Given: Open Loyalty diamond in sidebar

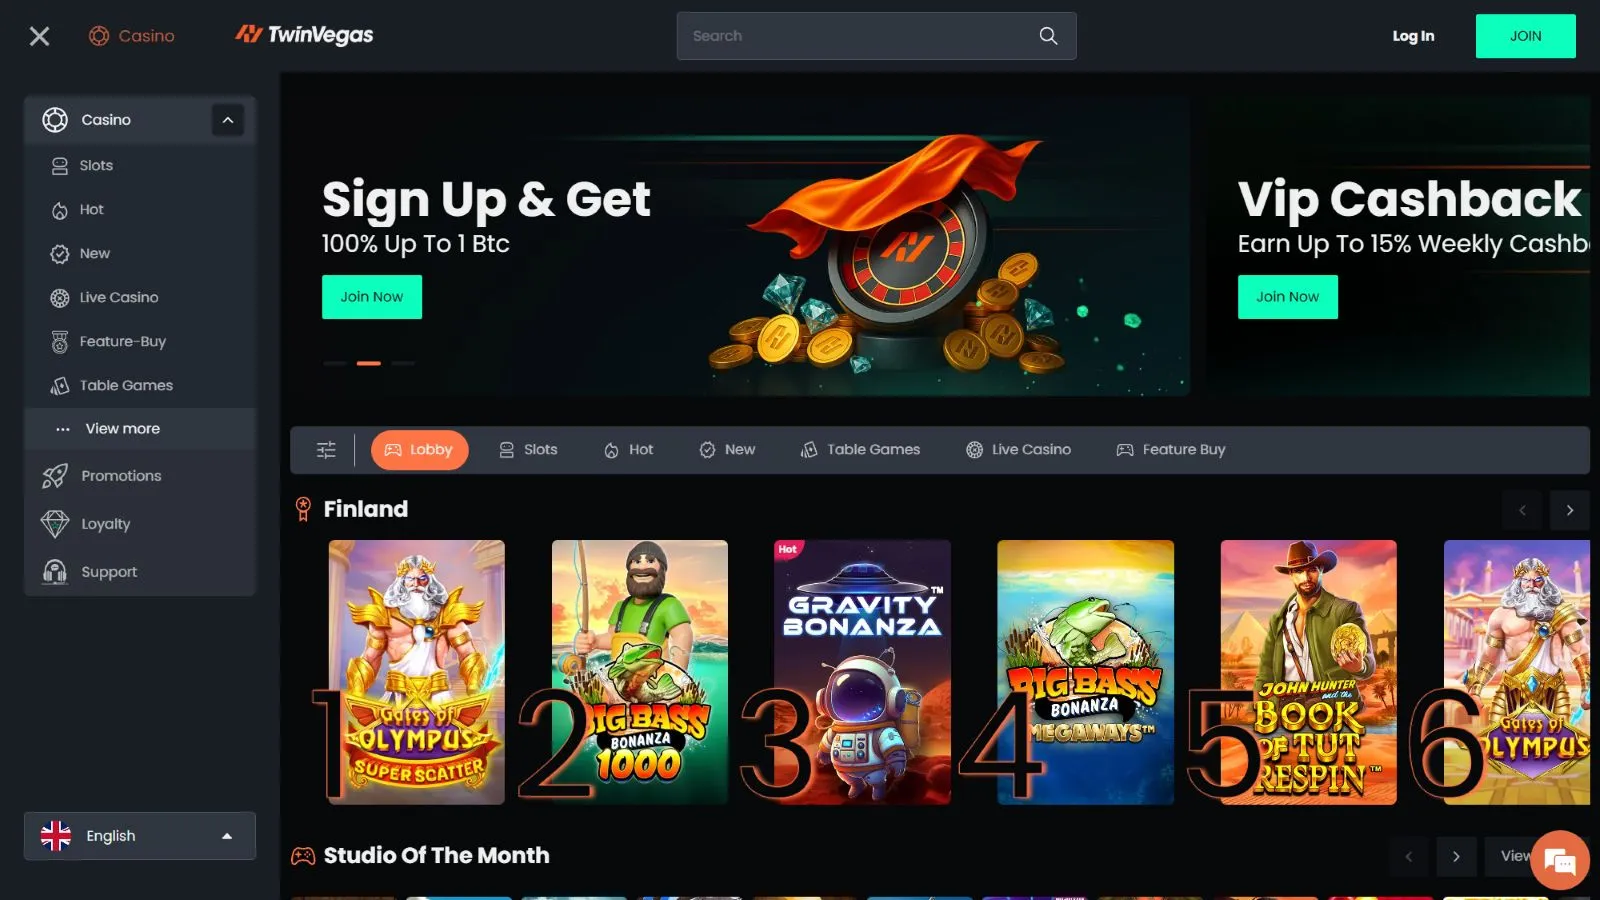Looking at the screenshot, I should coord(55,524).
